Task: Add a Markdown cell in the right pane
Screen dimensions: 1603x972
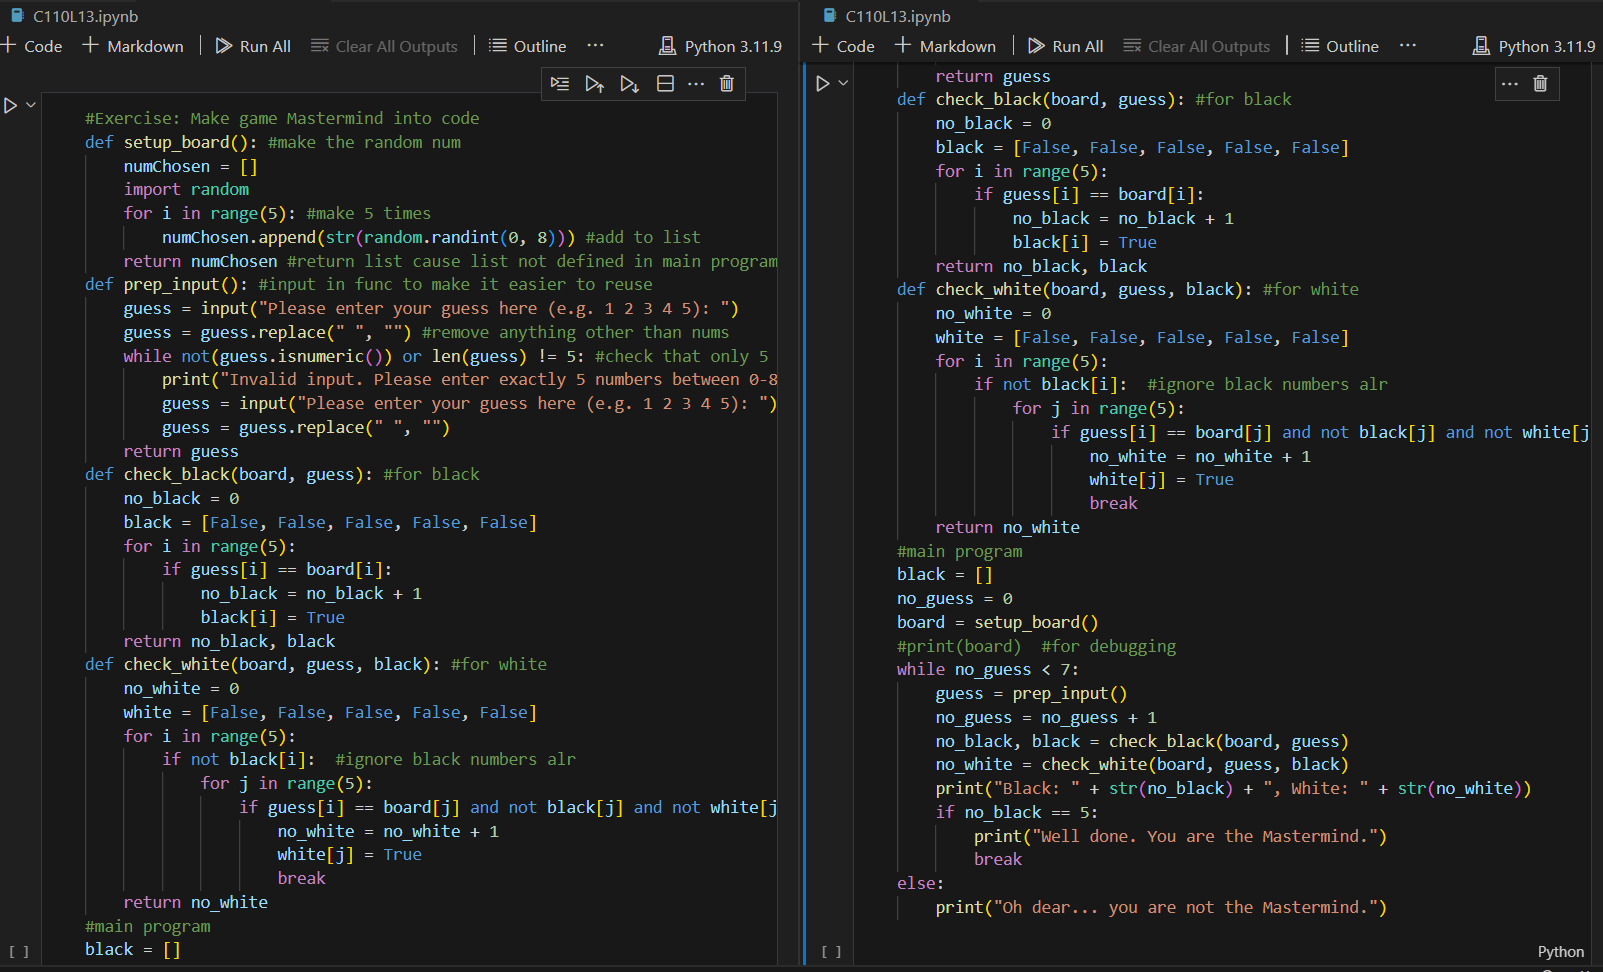Action: click(945, 46)
